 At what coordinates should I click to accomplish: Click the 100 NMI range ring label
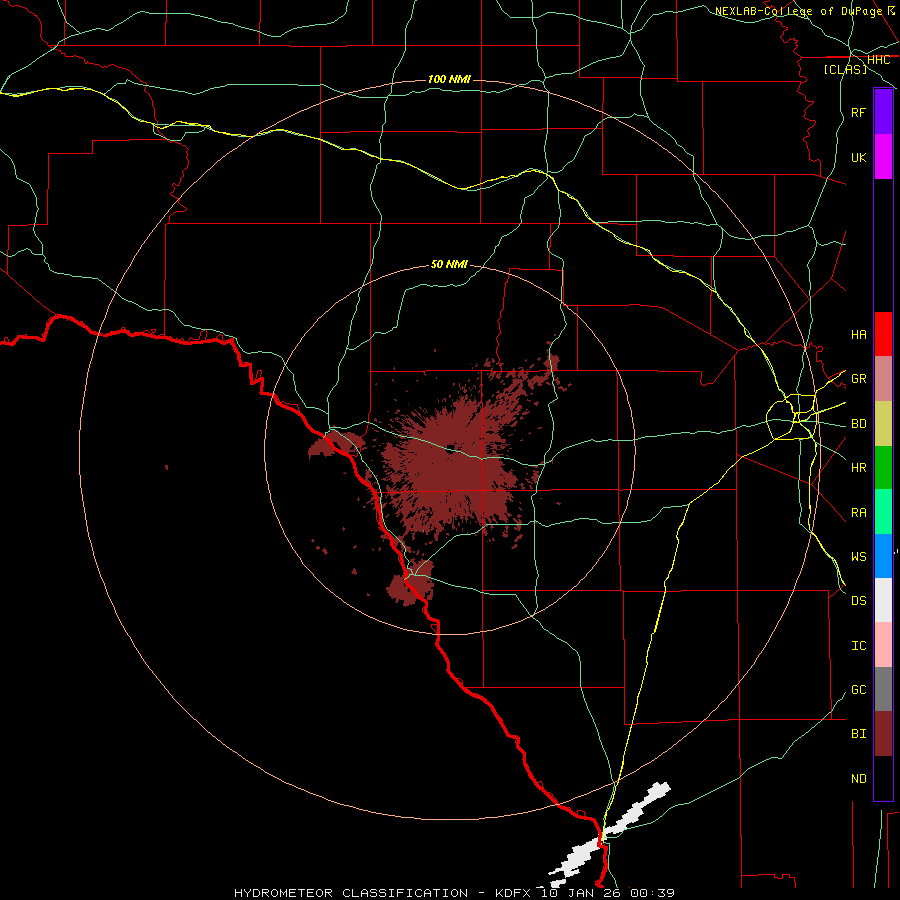coord(449,79)
